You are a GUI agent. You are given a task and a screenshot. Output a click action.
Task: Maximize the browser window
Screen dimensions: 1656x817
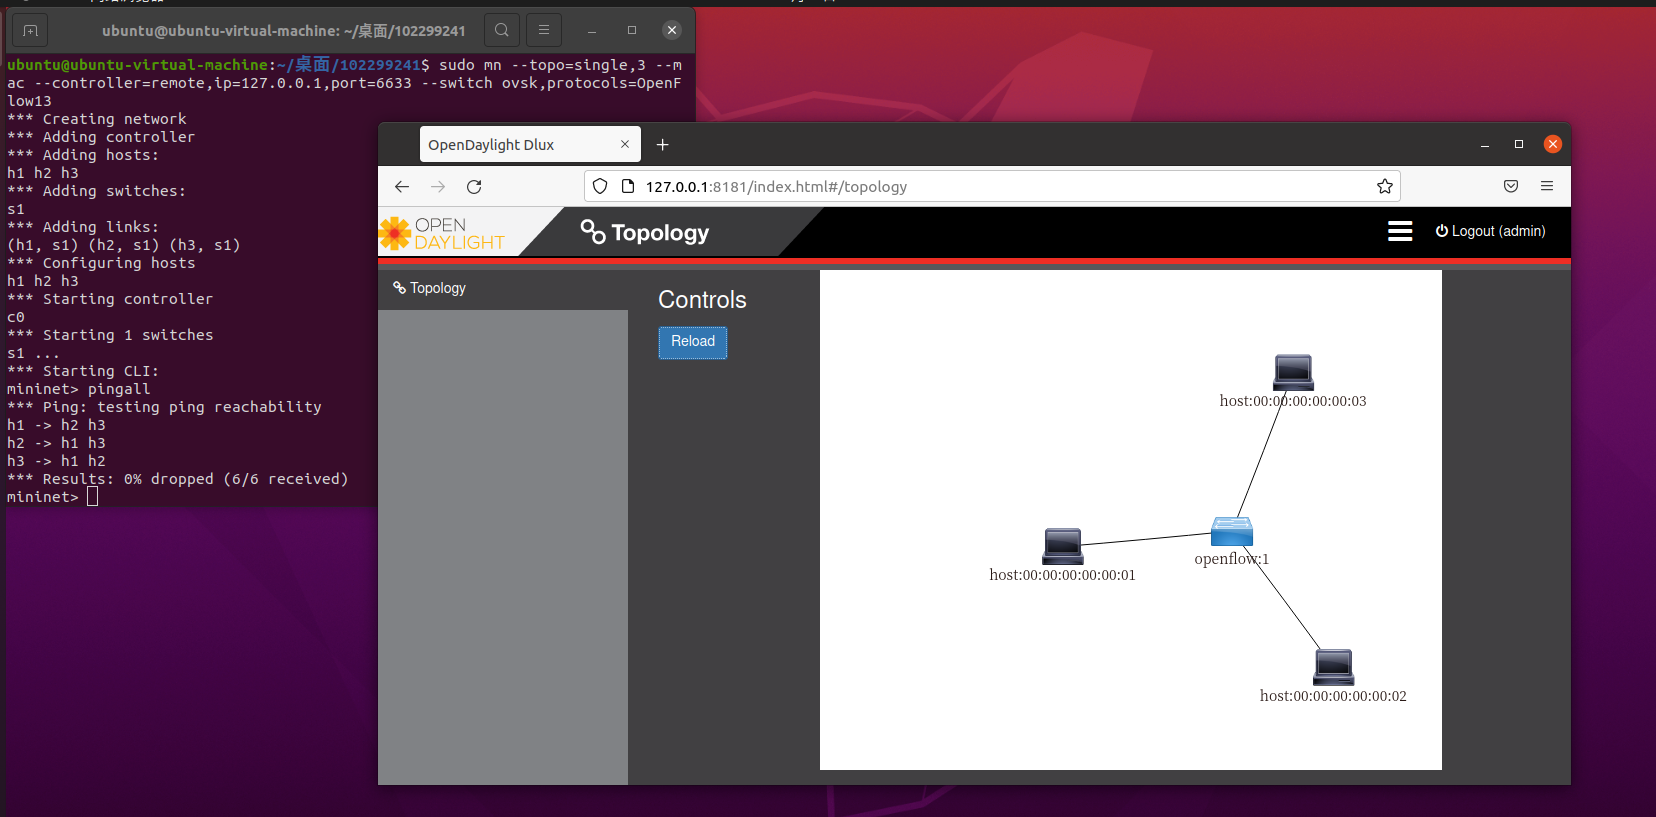click(x=1519, y=144)
